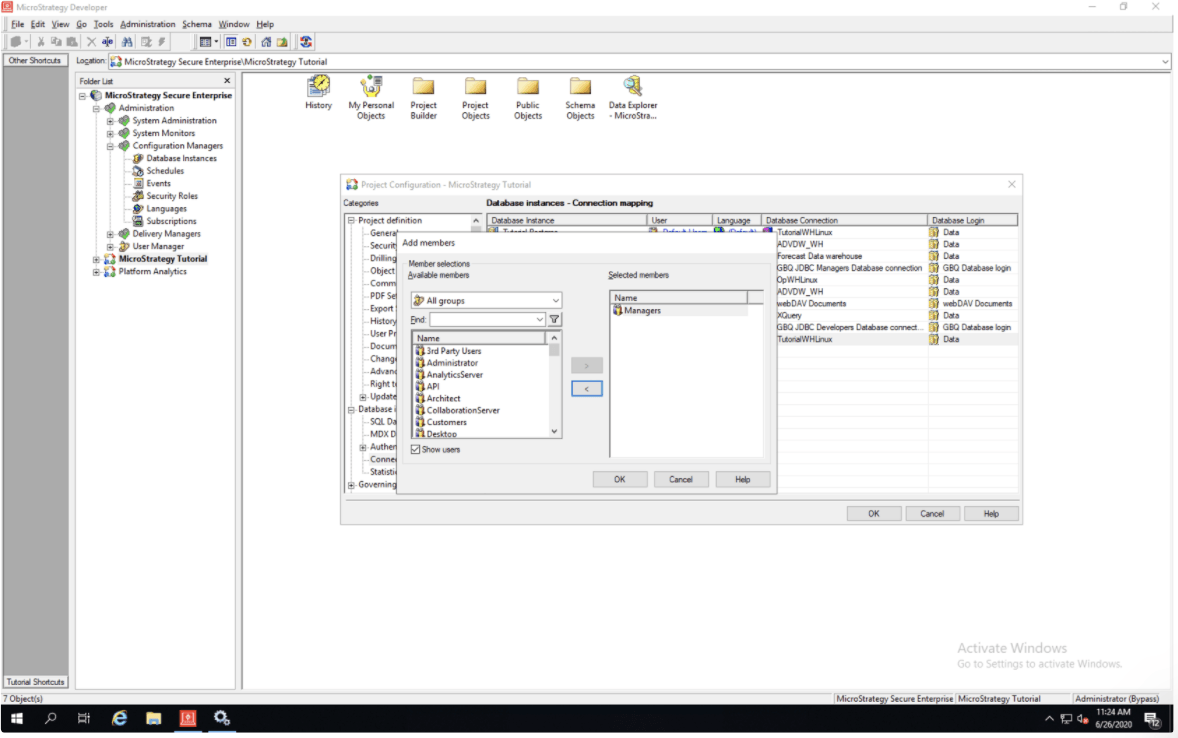
Task: Expand the System Administration tree node
Action: pyautogui.click(x=111, y=121)
